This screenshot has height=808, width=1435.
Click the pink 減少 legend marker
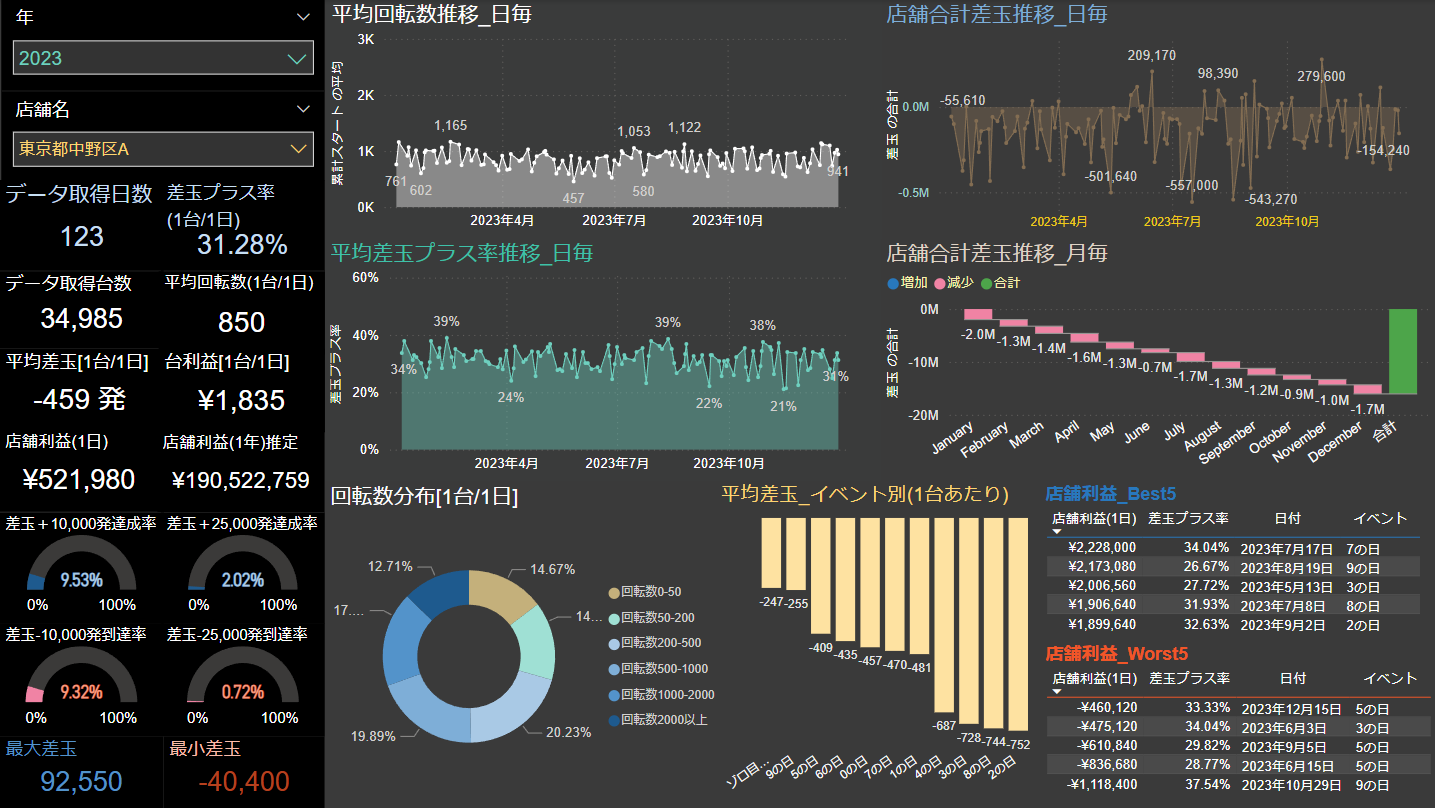click(939, 283)
